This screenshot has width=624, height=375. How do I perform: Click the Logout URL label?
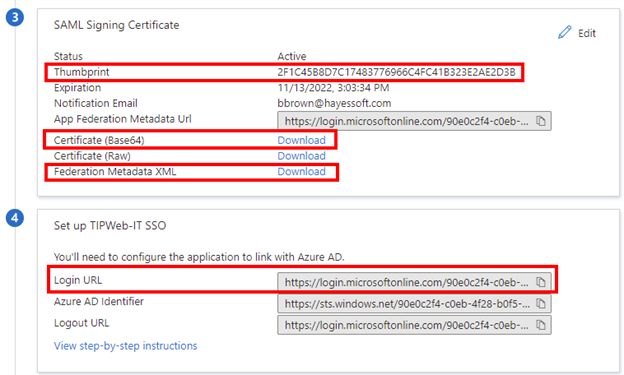point(81,323)
